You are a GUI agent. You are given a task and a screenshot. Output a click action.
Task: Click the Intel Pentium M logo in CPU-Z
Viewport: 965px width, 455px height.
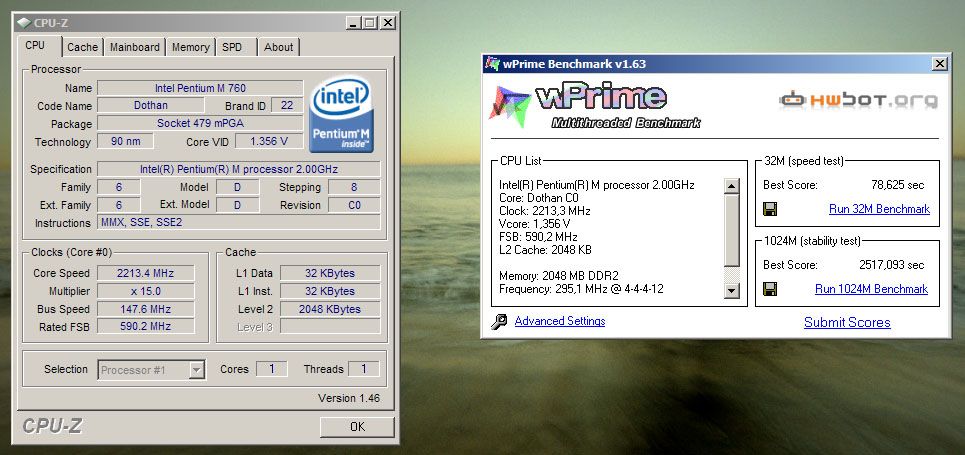342,114
